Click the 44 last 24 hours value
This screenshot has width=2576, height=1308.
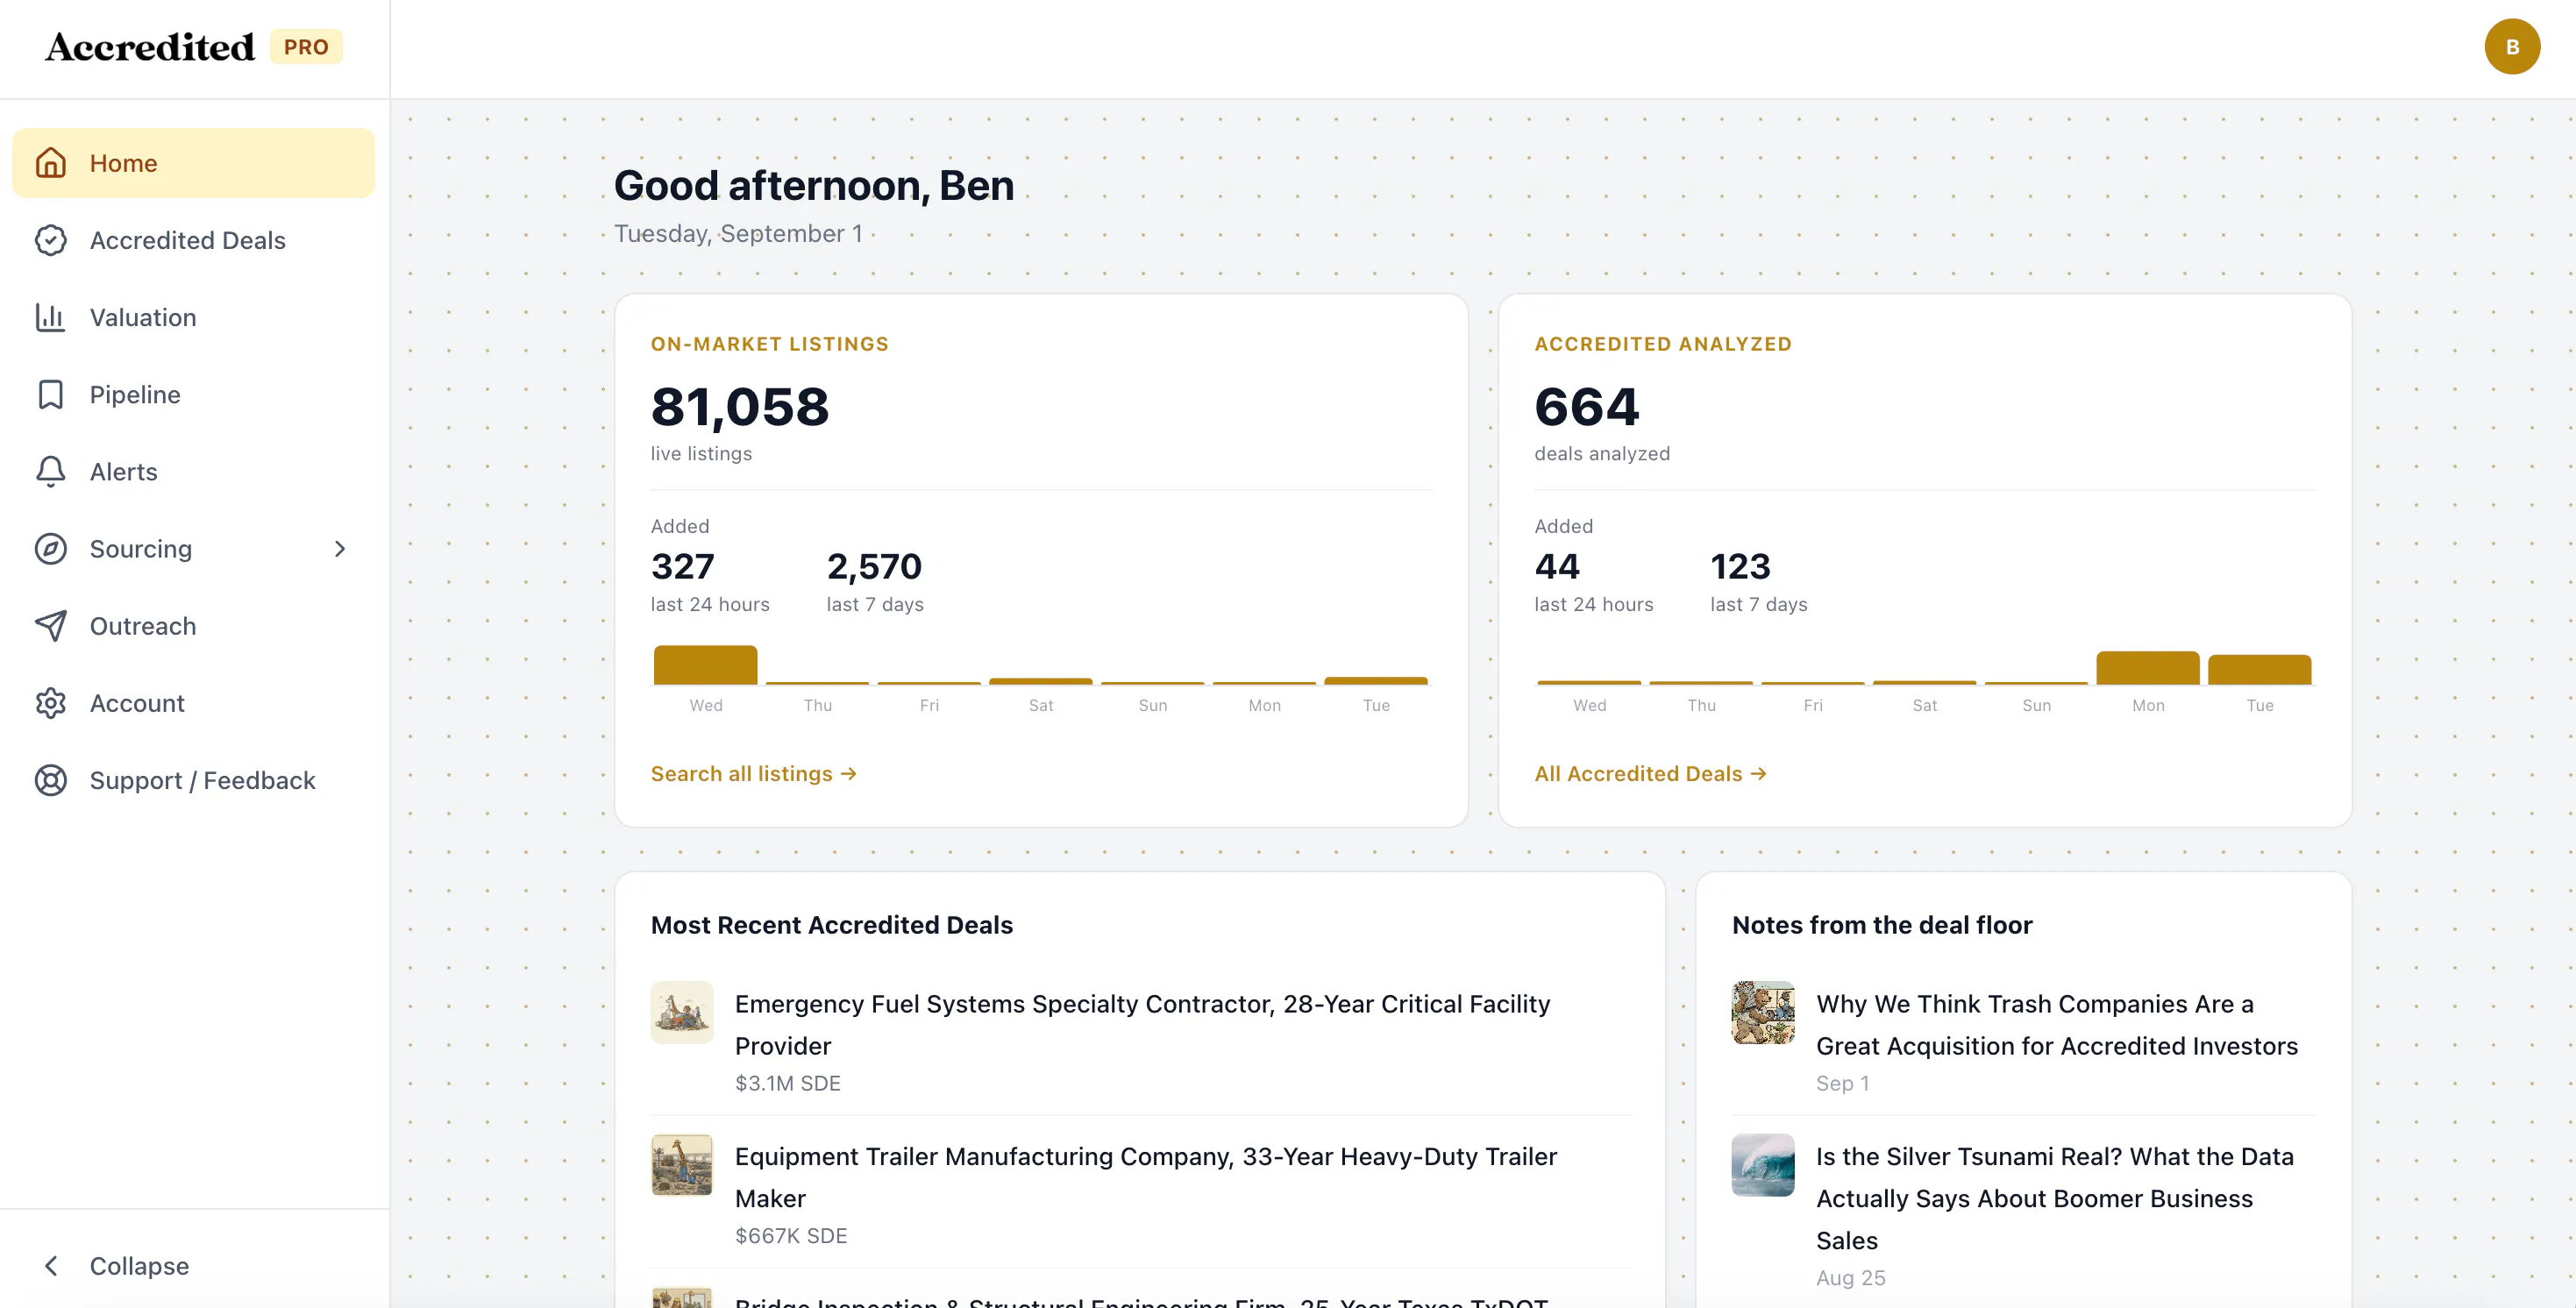(1557, 566)
